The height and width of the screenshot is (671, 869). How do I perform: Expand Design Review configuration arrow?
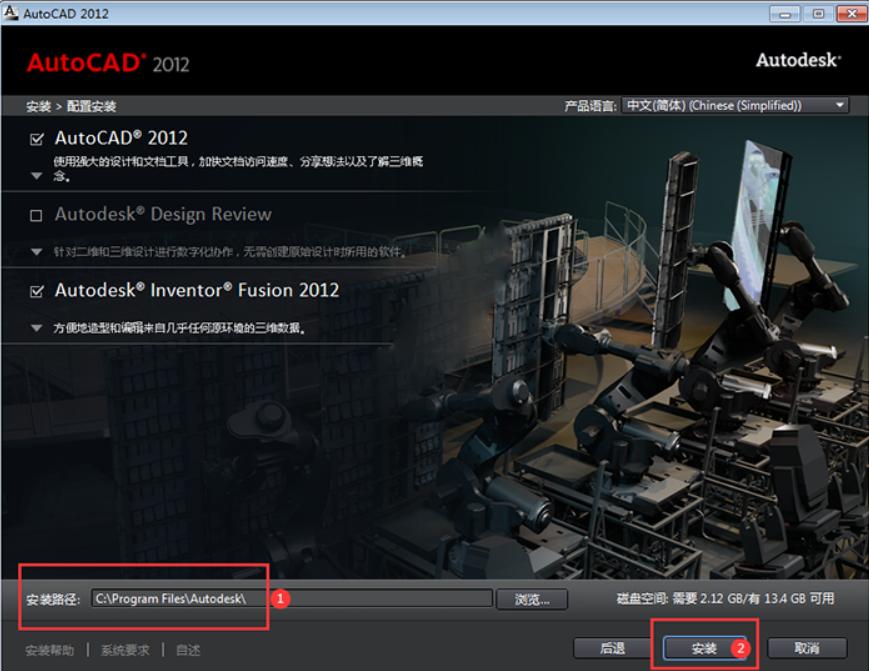[37, 252]
